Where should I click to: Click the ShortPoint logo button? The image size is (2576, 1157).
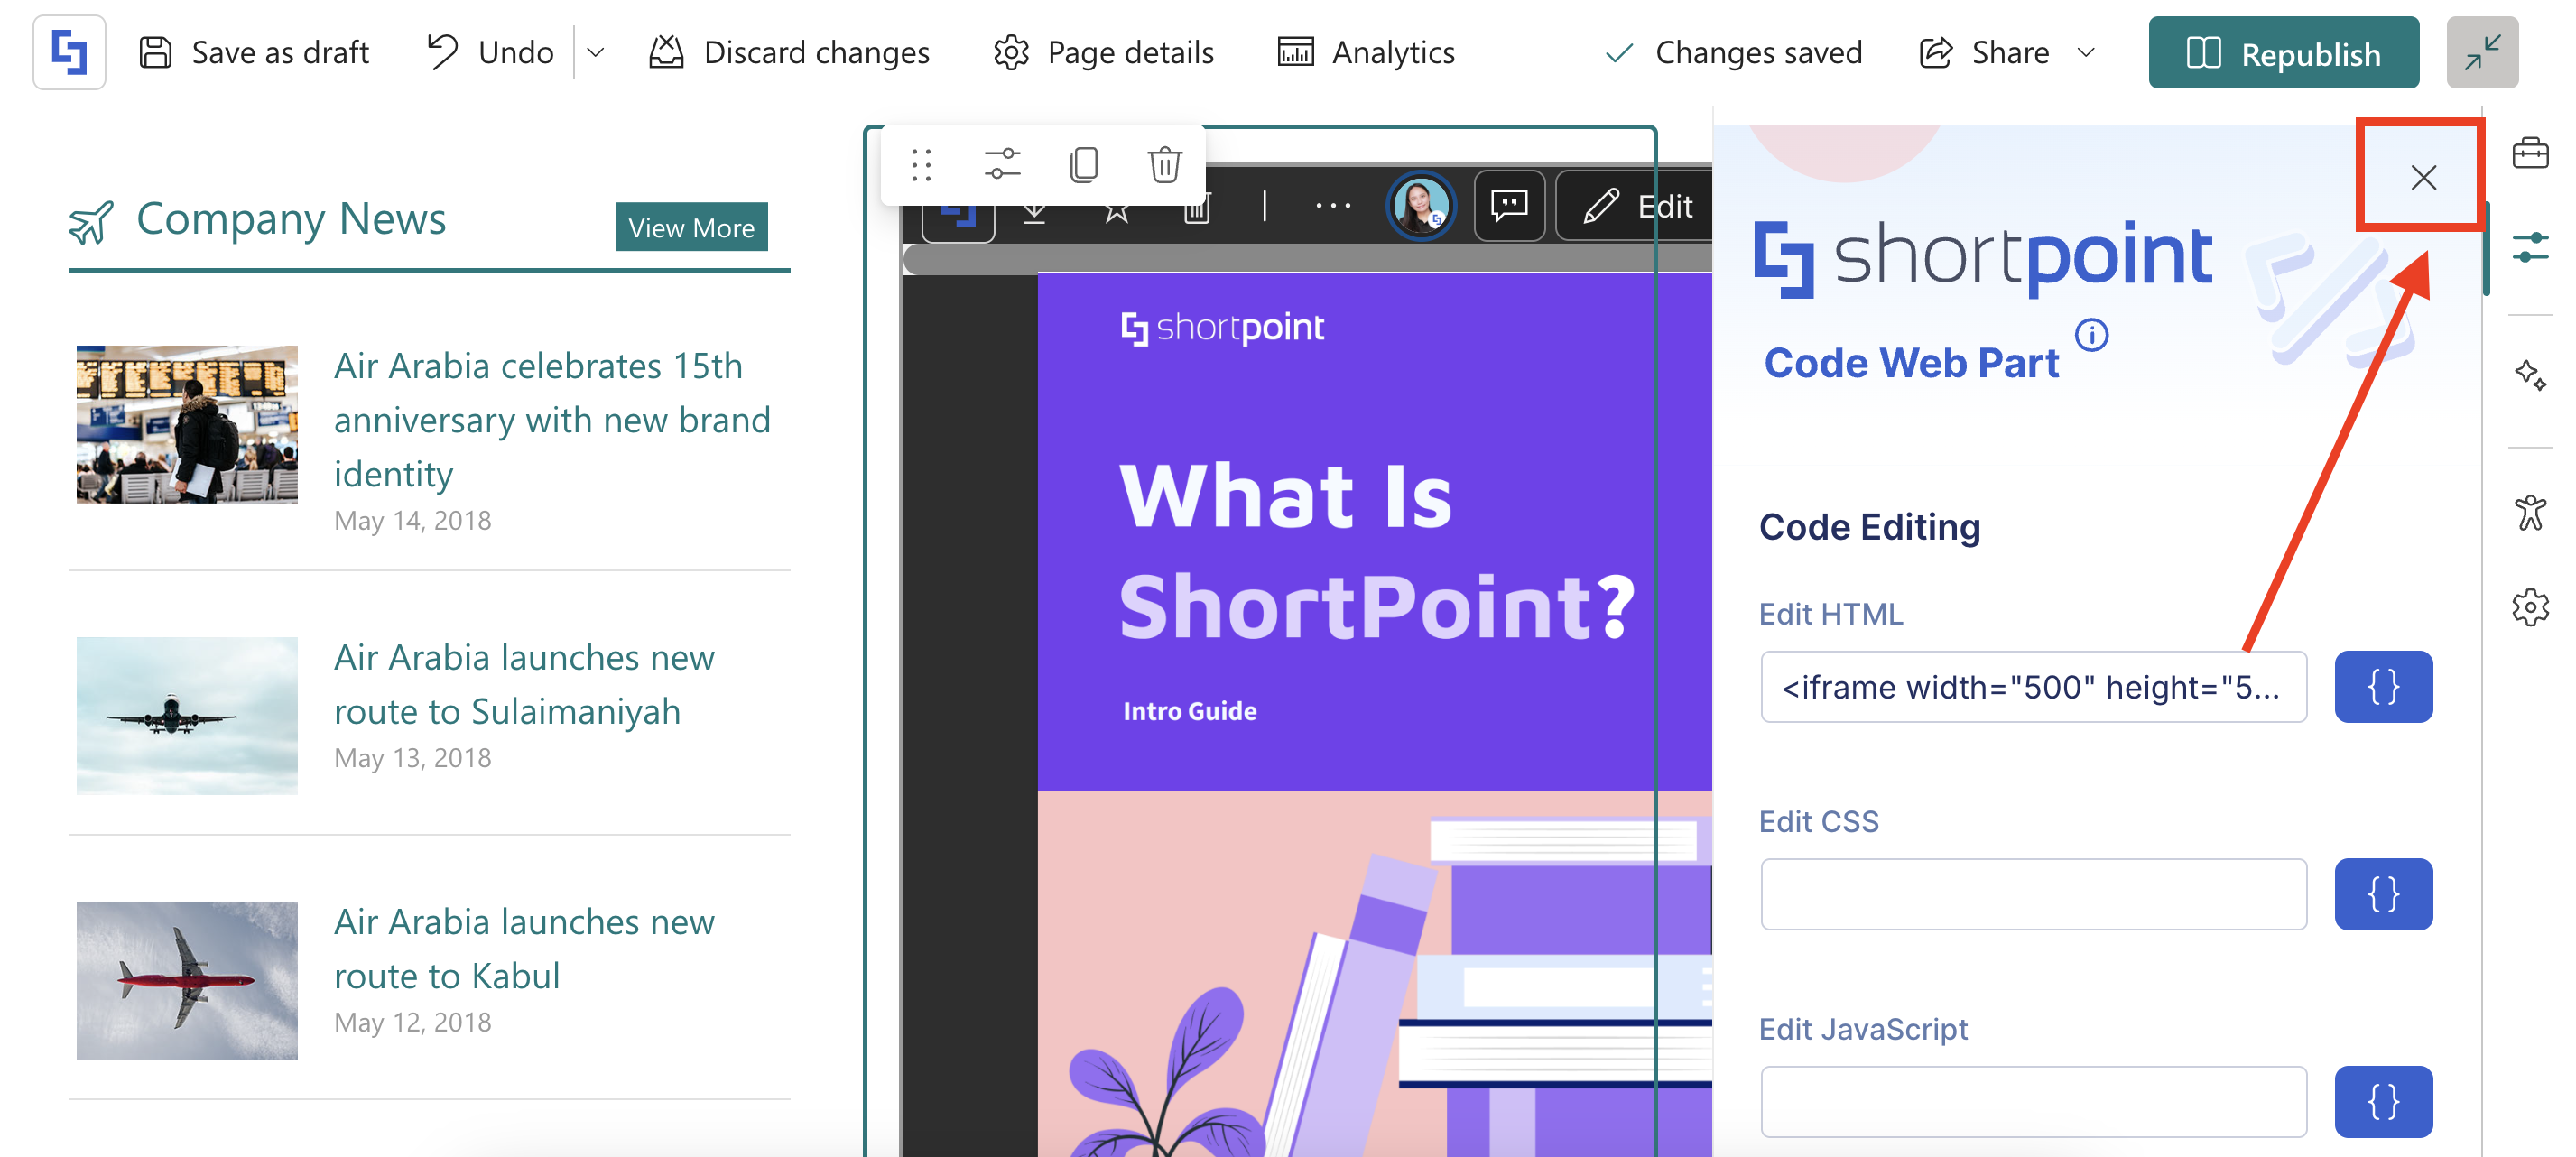69,52
